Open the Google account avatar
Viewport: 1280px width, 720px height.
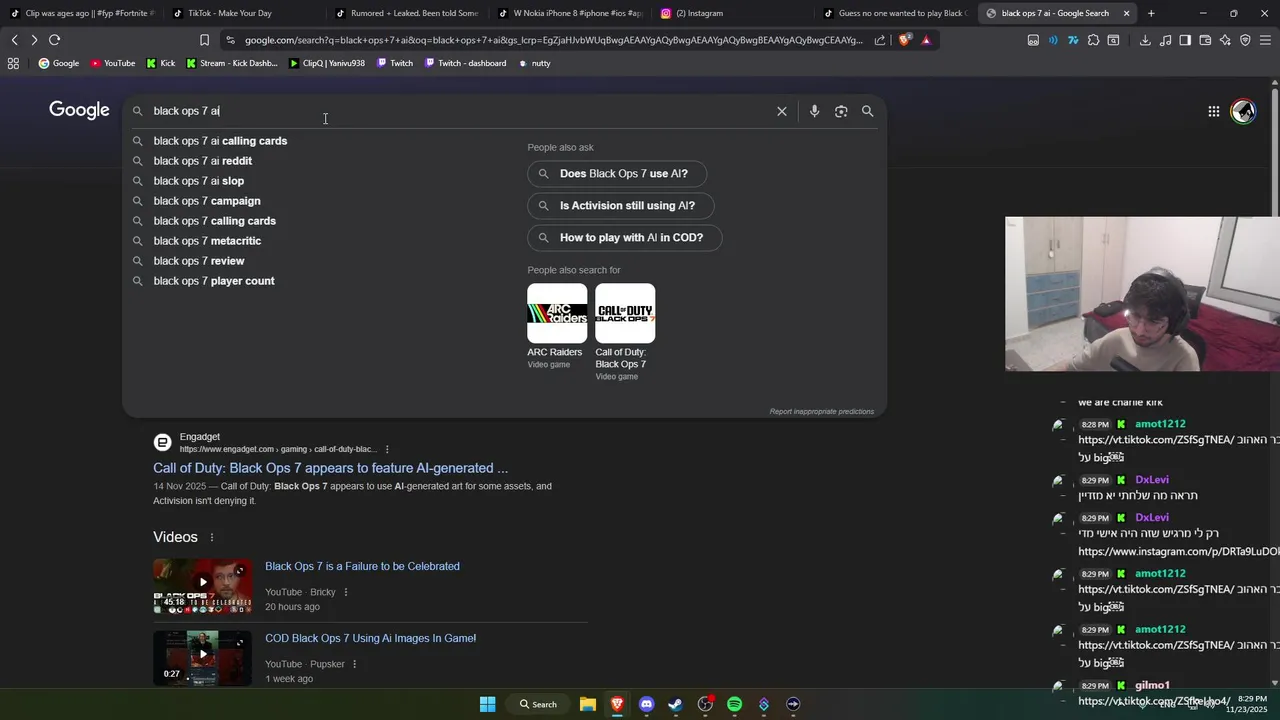[1243, 111]
